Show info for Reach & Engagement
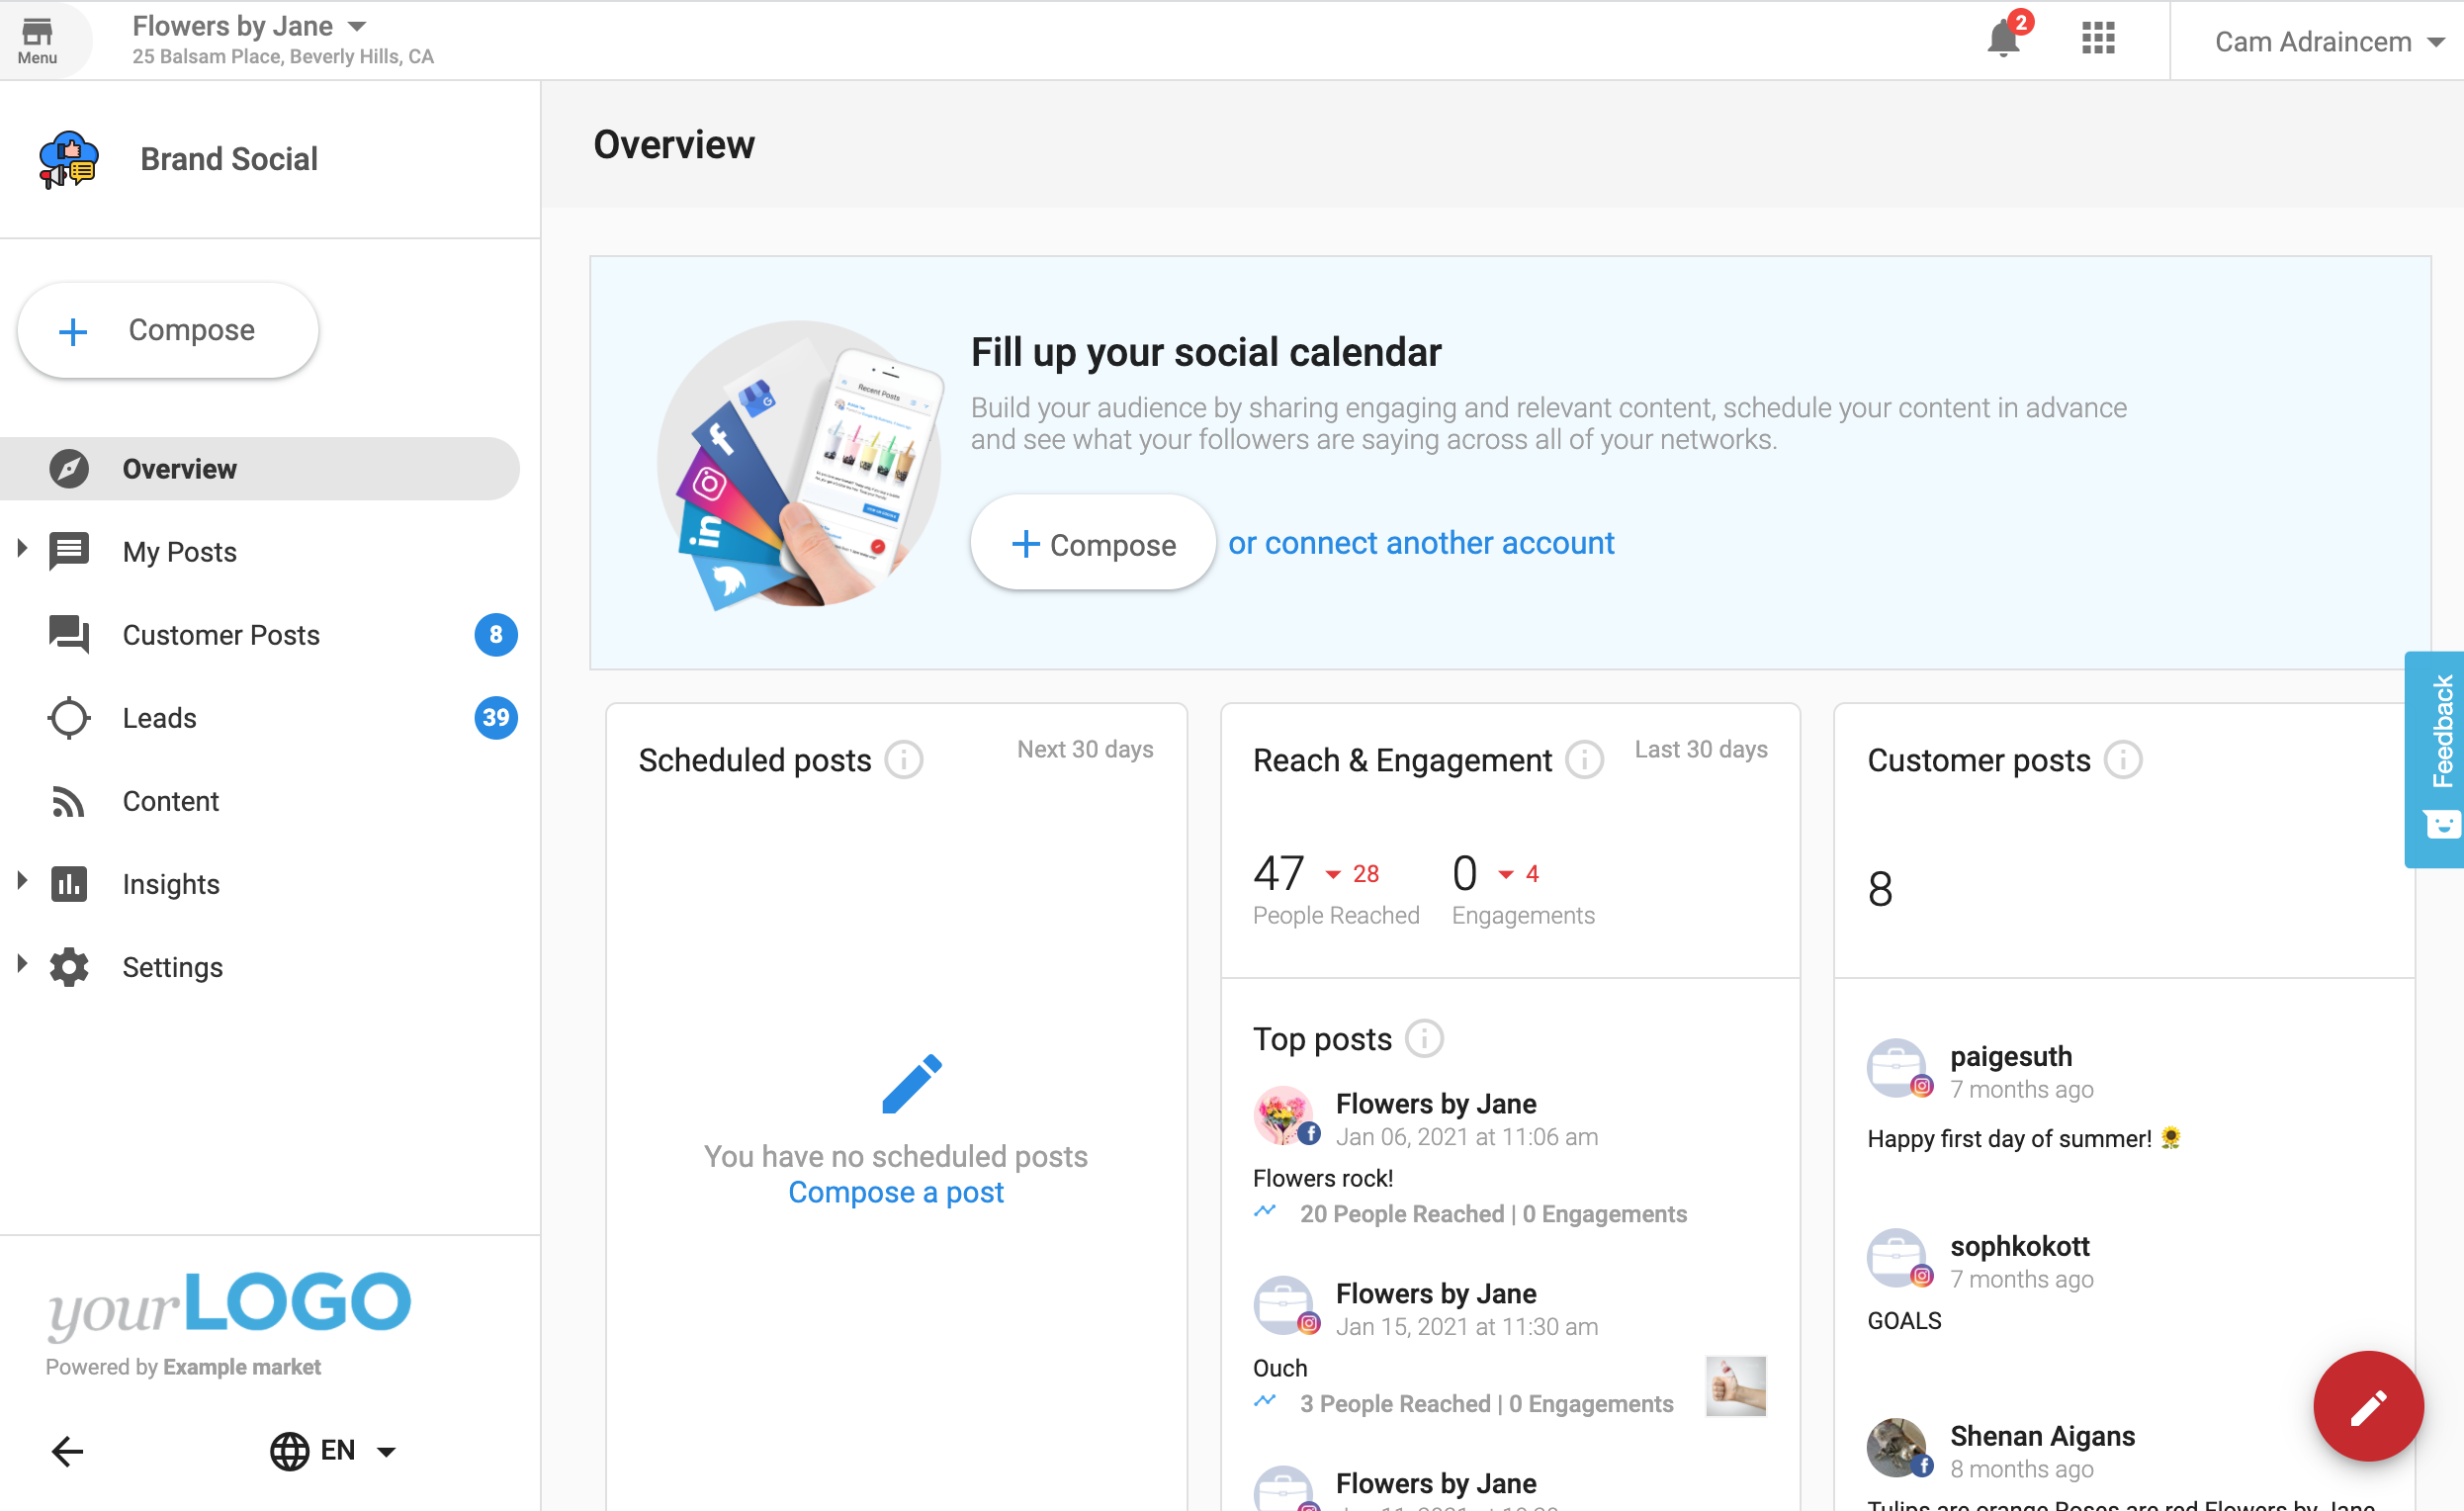This screenshot has width=2464, height=1511. [1584, 760]
